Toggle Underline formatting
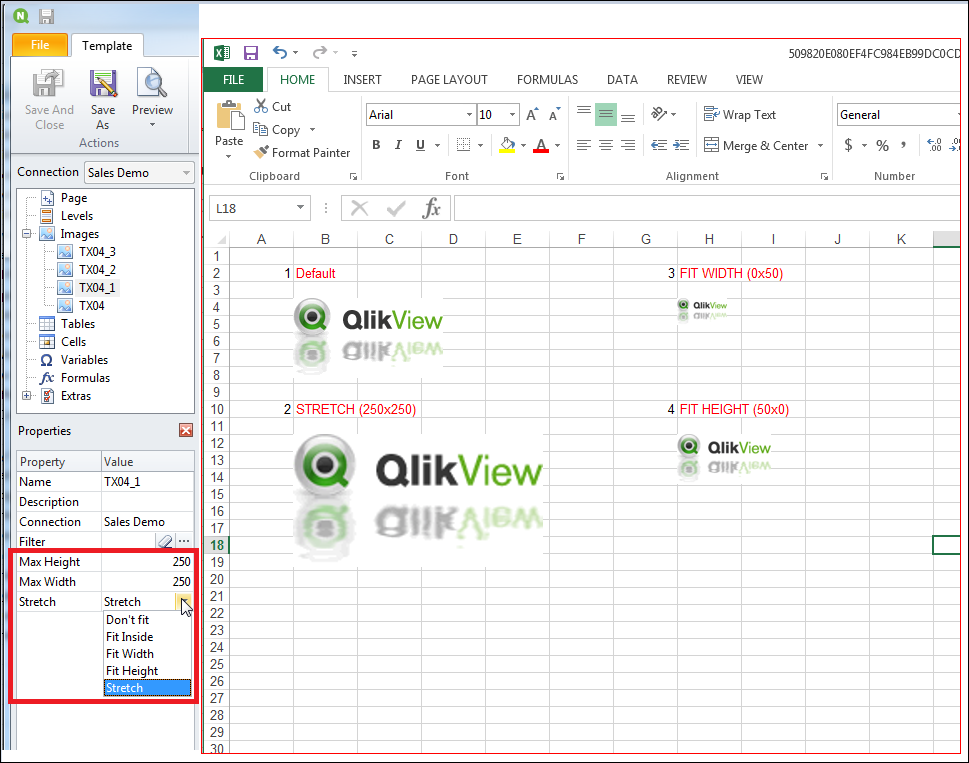969x763 pixels. (x=420, y=145)
